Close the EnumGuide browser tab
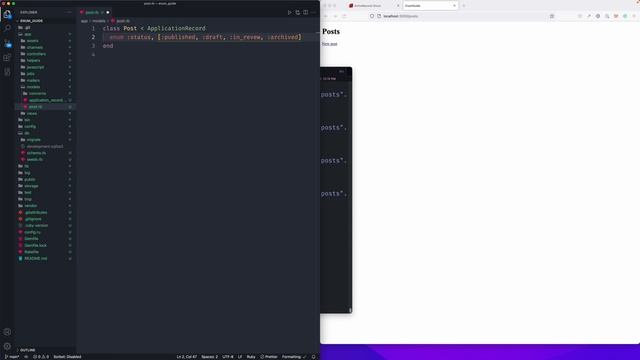Image resolution: width=640 pixels, height=360 pixels. [x=454, y=6]
